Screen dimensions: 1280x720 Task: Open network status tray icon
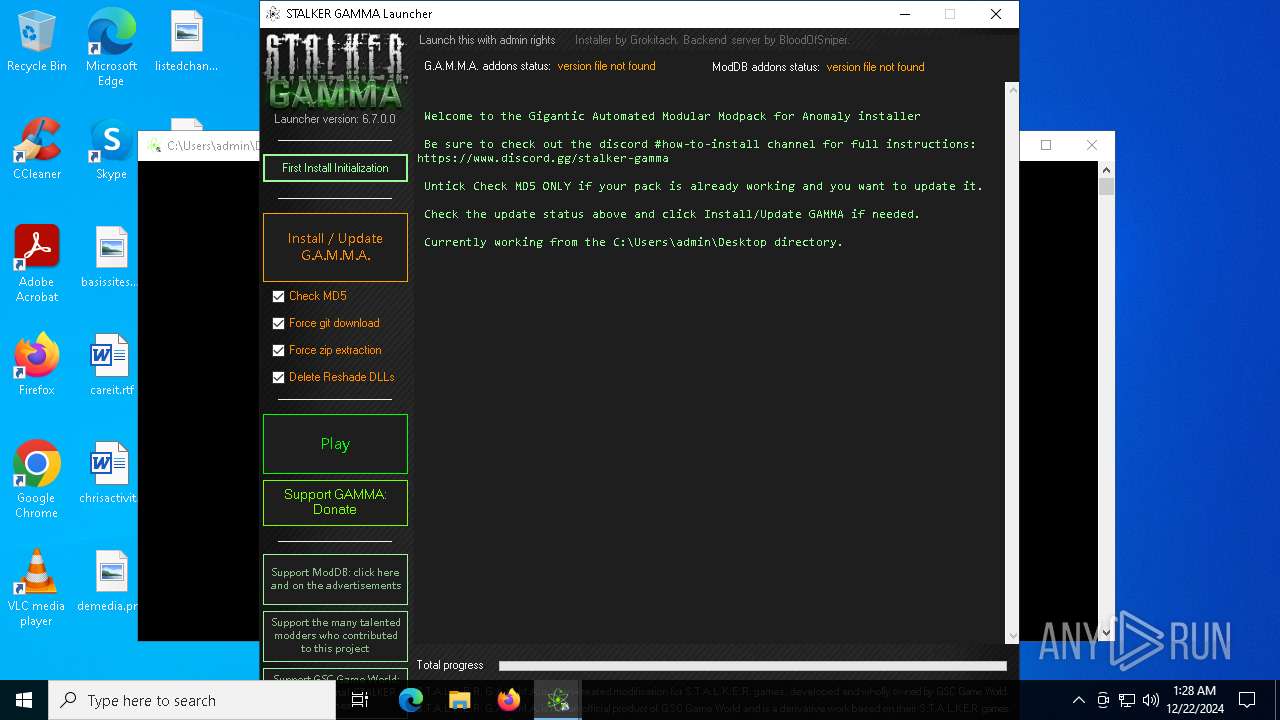click(1127, 700)
